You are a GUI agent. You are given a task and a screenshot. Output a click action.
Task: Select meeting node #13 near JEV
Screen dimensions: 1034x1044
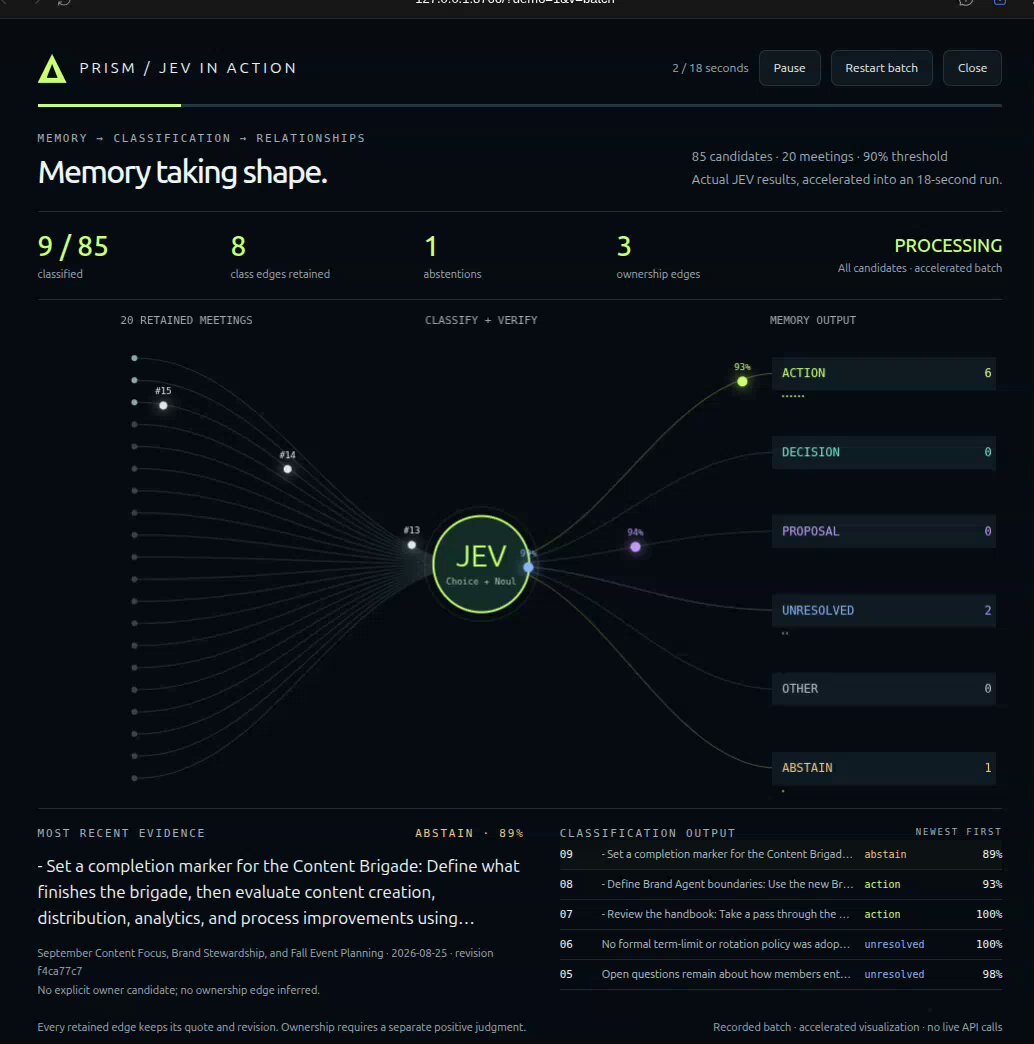pyautogui.click(x=412, y=545)
